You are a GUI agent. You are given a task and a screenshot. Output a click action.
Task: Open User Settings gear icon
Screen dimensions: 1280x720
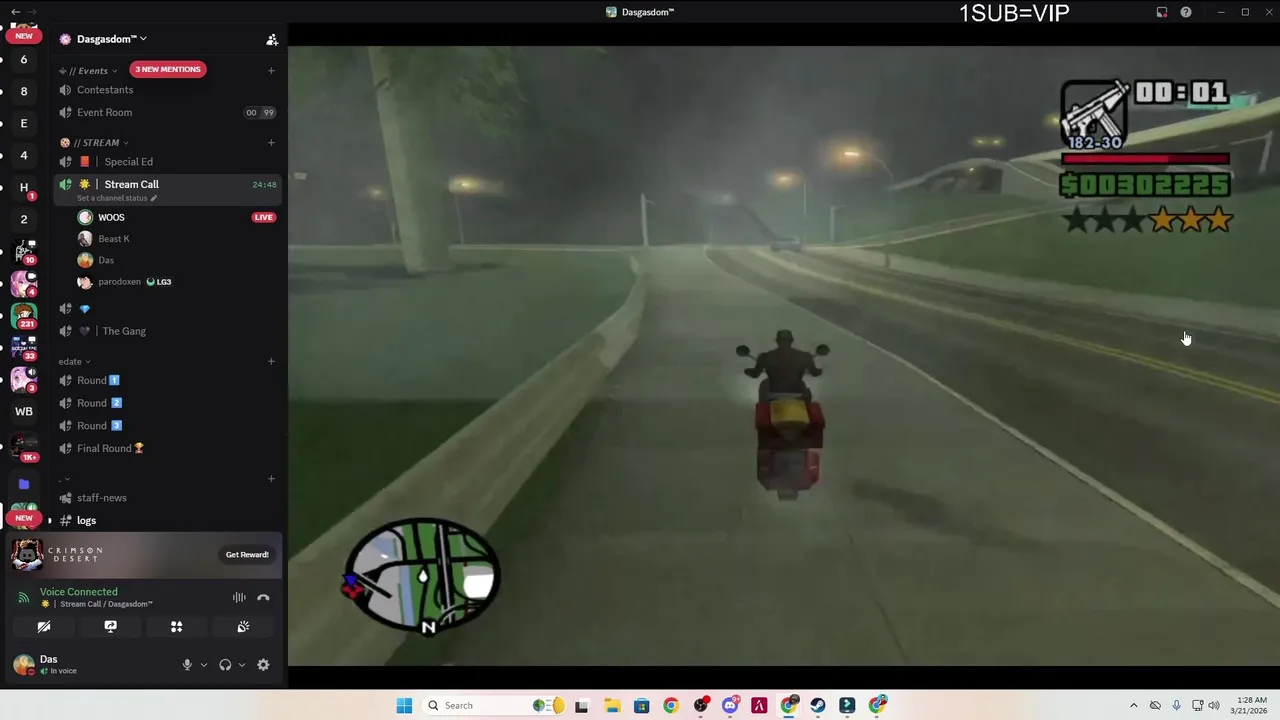point(263,665)
